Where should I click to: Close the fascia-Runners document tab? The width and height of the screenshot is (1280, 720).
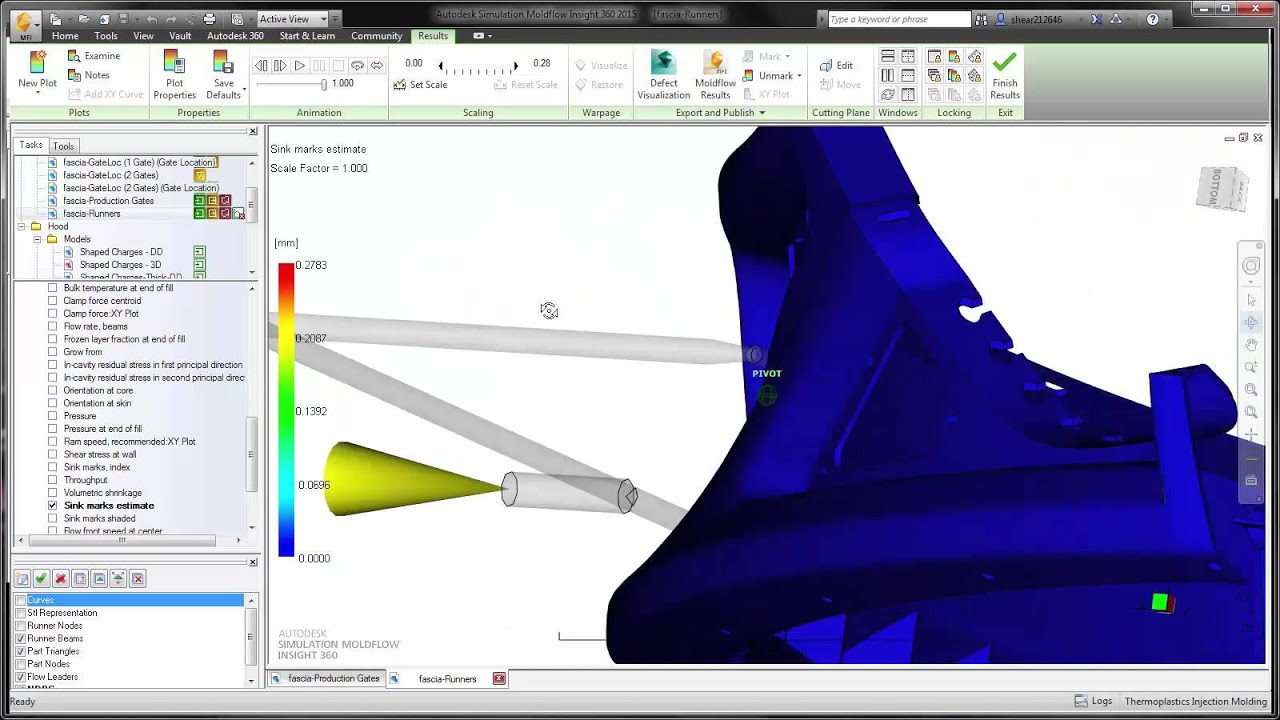tap(499, 679)
